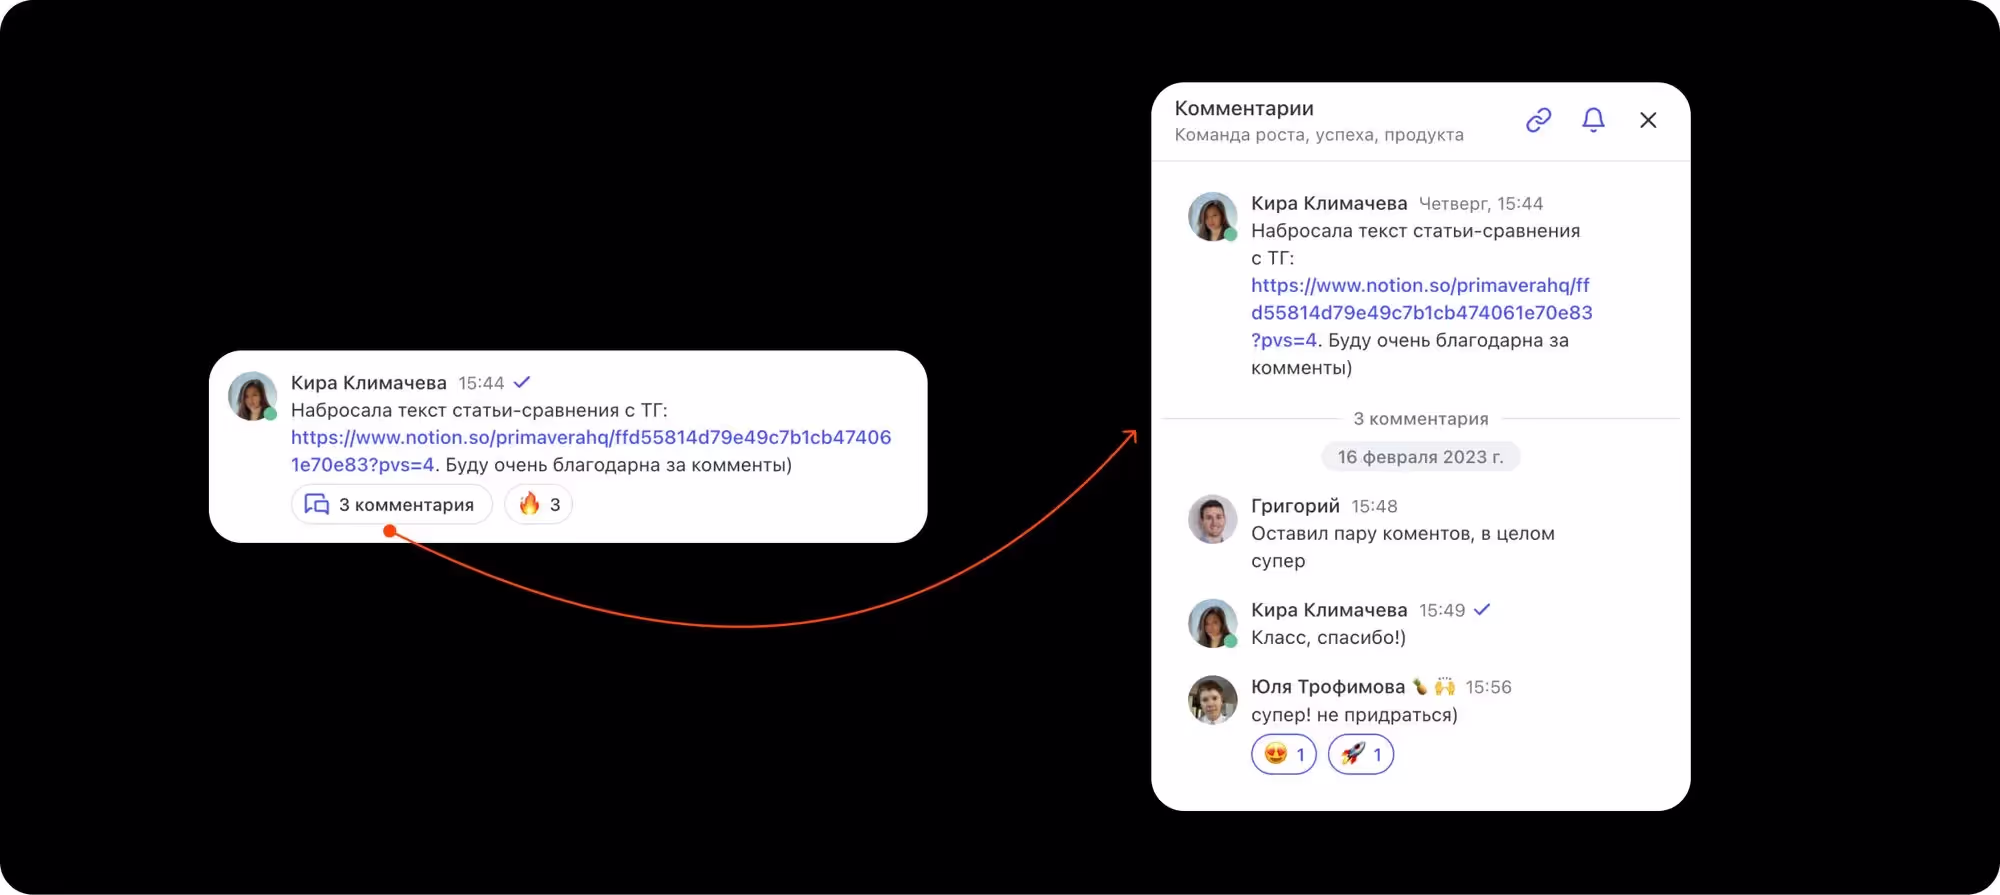Viewport: 2000px width, 895px height.
Task: Click Кира Климачева name in left message card
Action: pyautogui.click(x=368, y=383)
